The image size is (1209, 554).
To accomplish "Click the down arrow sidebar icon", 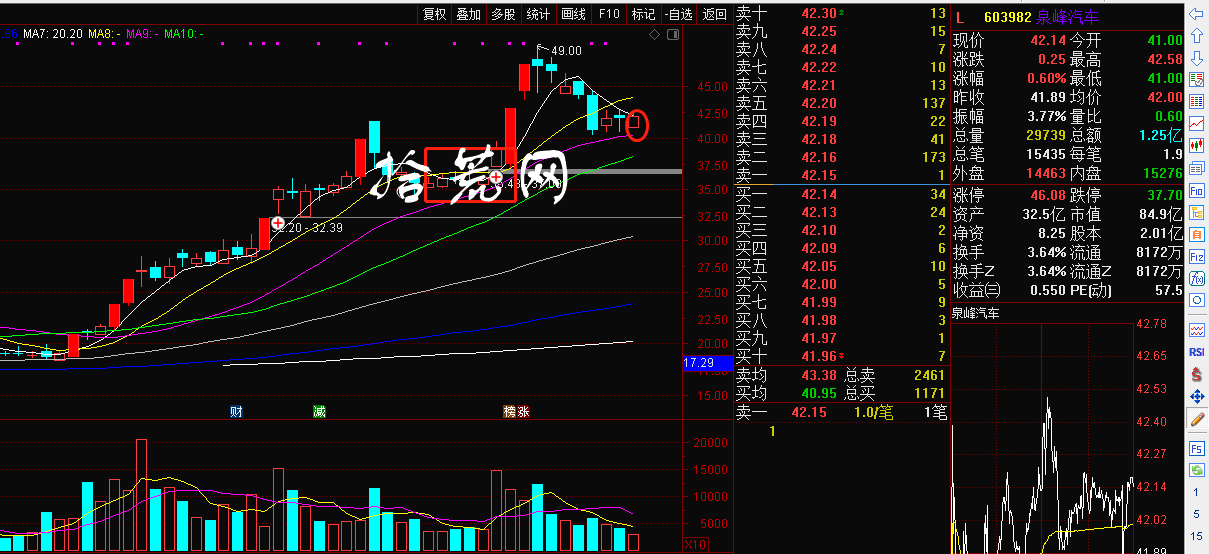I will [1196, 60].
